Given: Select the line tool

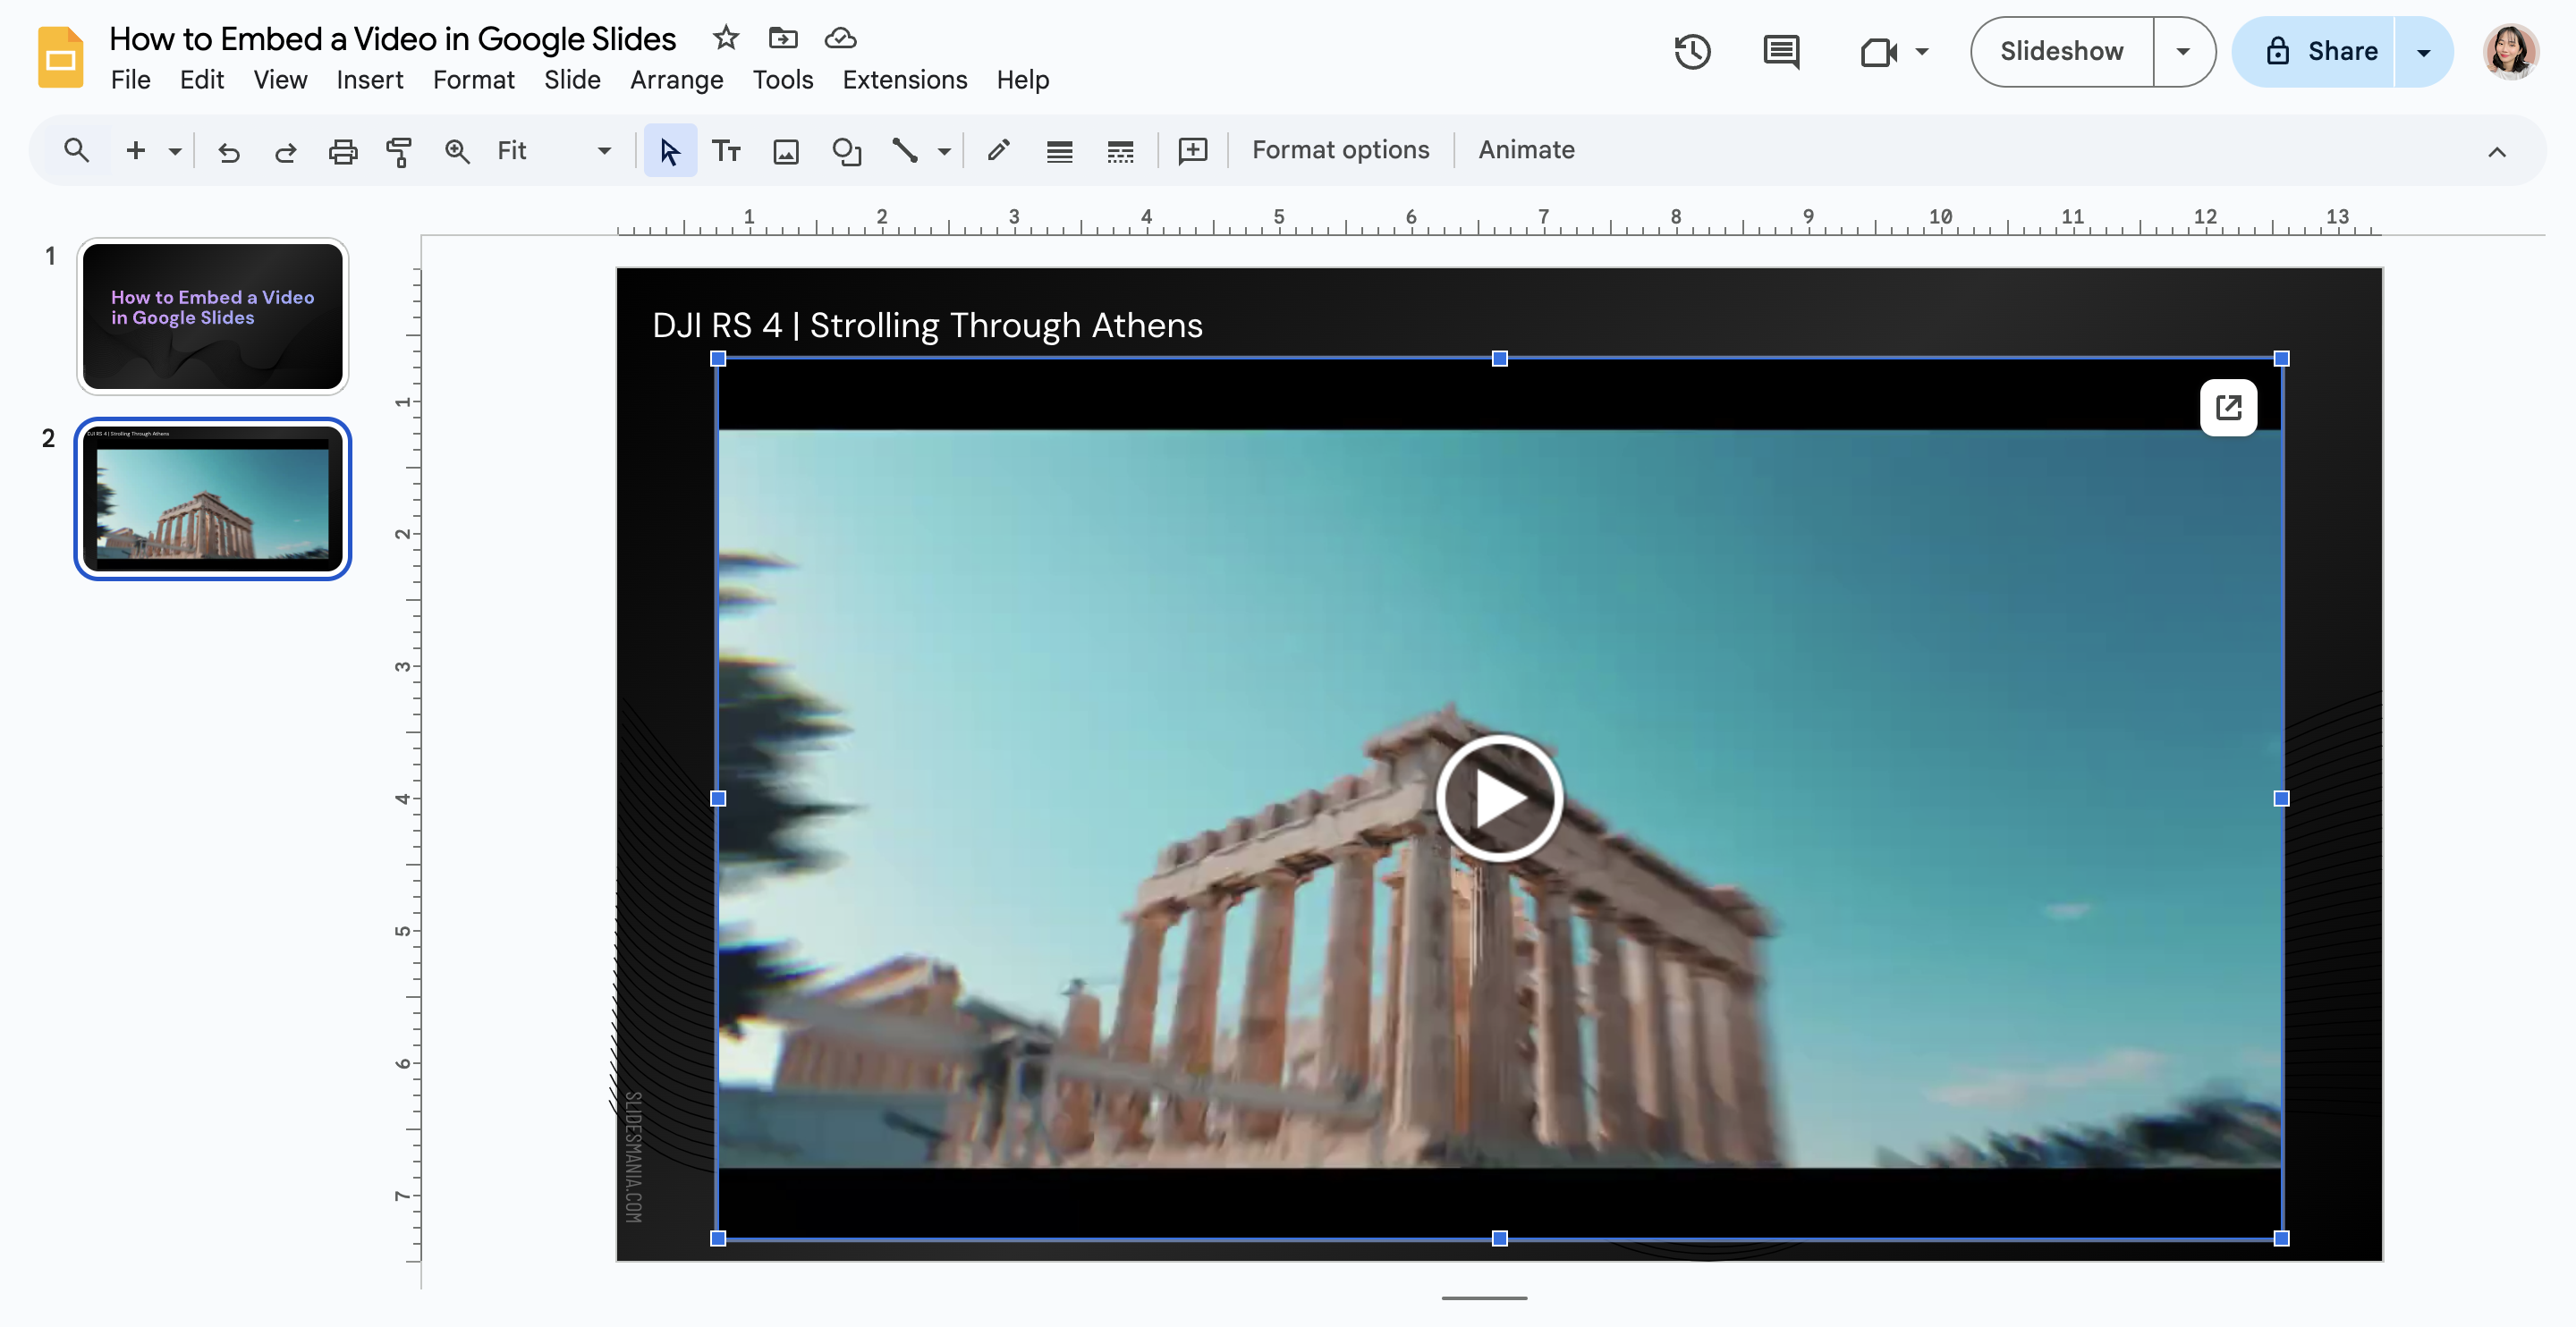Looking at the screenshot, I should pyautogui.click(x=905, y=150).
